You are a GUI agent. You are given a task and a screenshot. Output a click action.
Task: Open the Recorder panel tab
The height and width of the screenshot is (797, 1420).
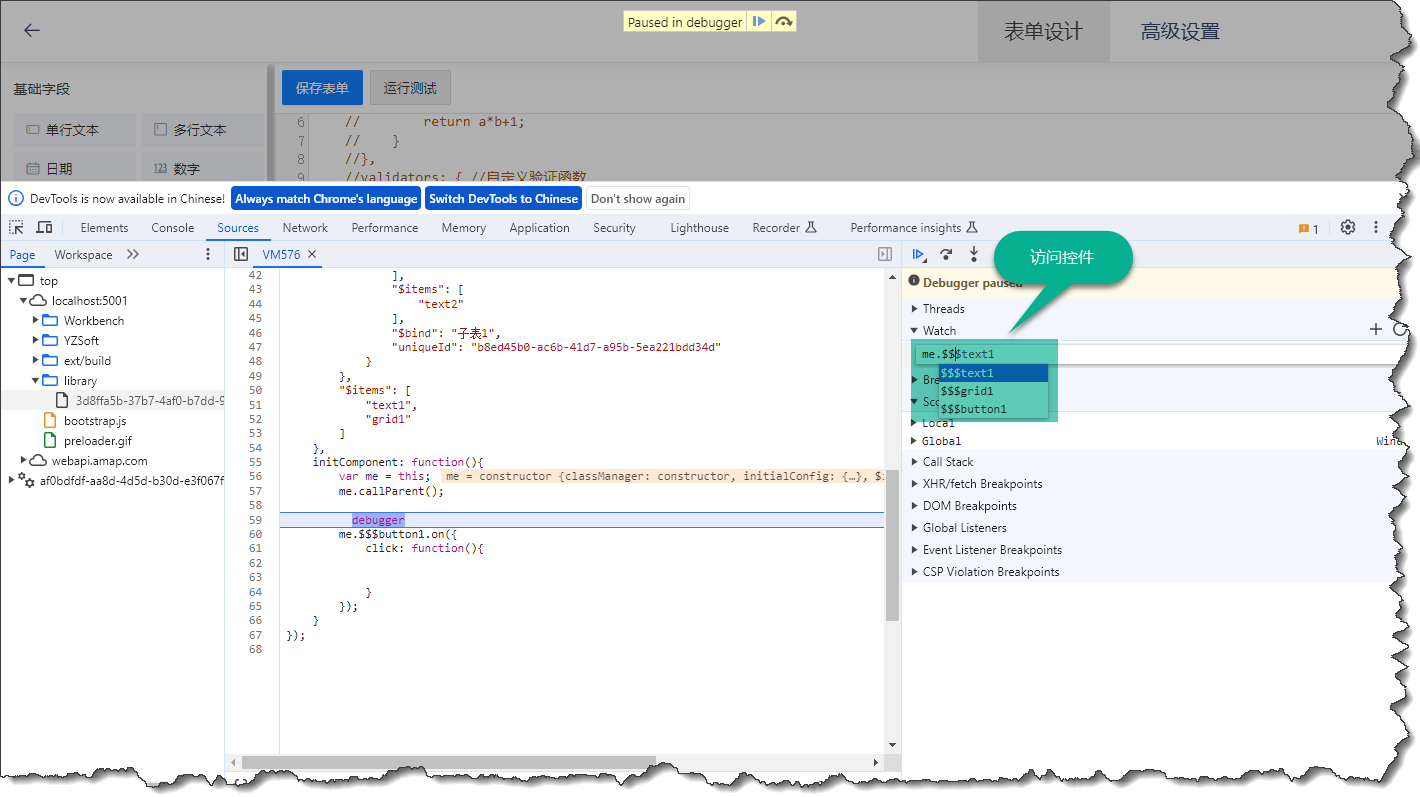tap(785, 228)
